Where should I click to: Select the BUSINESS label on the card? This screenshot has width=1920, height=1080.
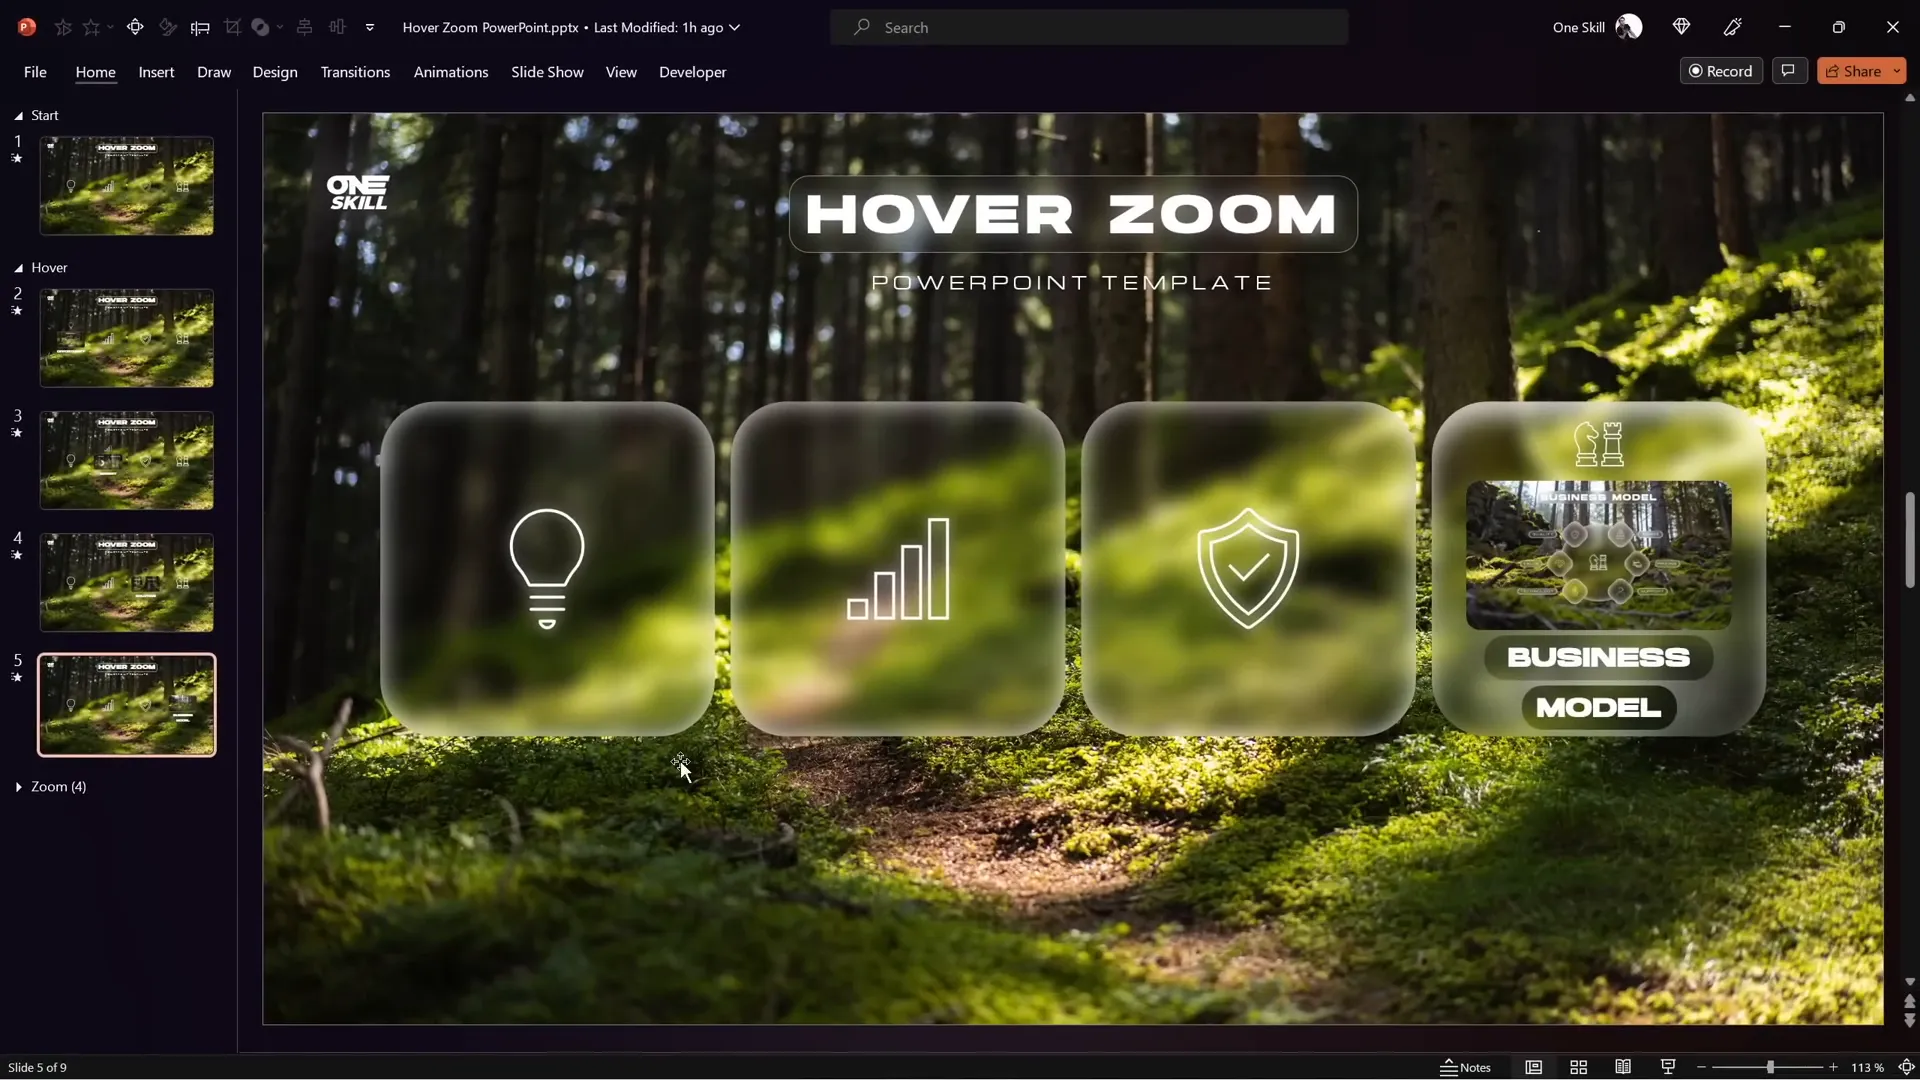point(1598,657)
